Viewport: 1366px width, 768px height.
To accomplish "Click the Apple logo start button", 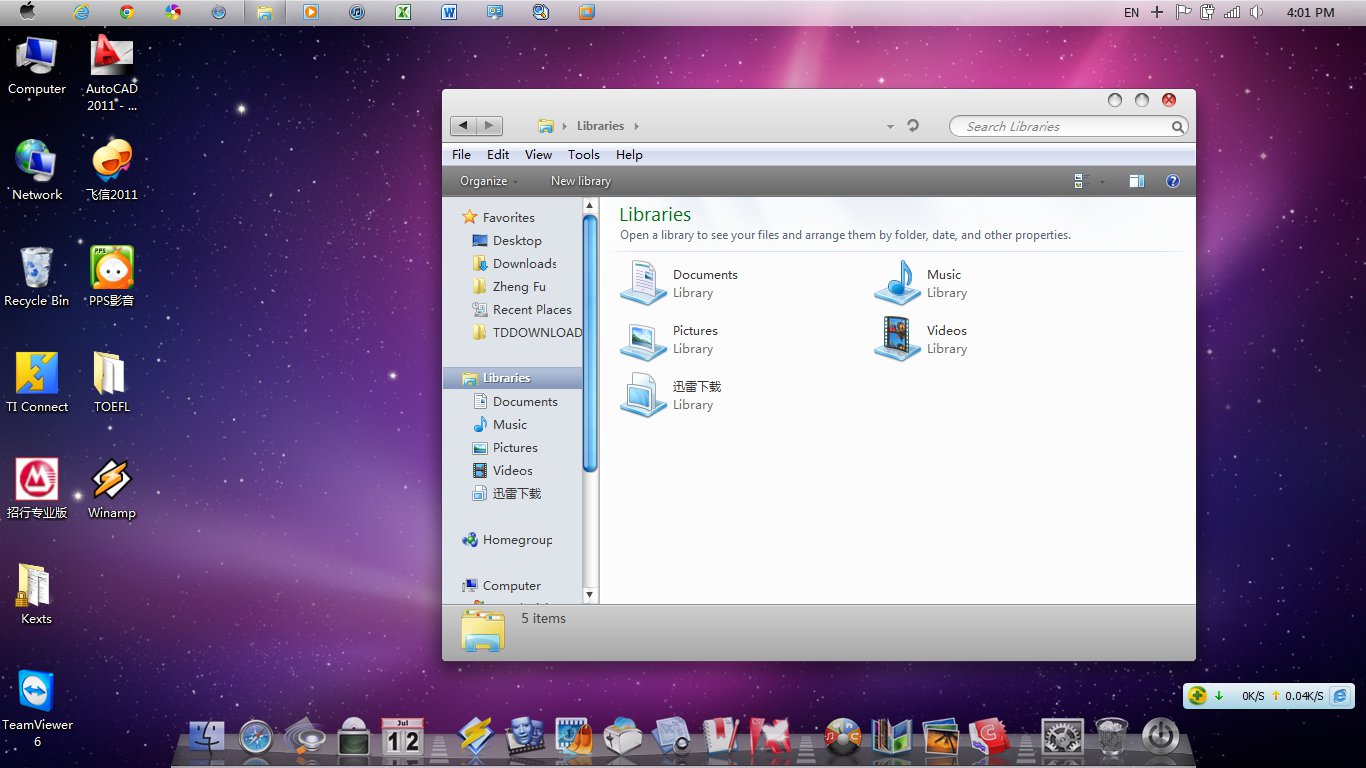I will pos(27,11).
